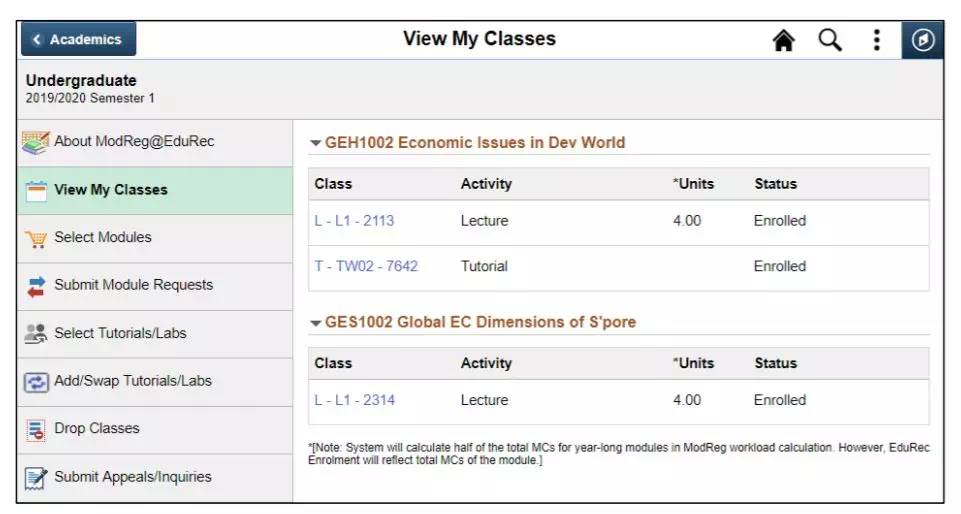The height and width of the screenshot is (514, 961).
Task: Open the Select Tutorials/Labs menu item
Action: point(120,333)
